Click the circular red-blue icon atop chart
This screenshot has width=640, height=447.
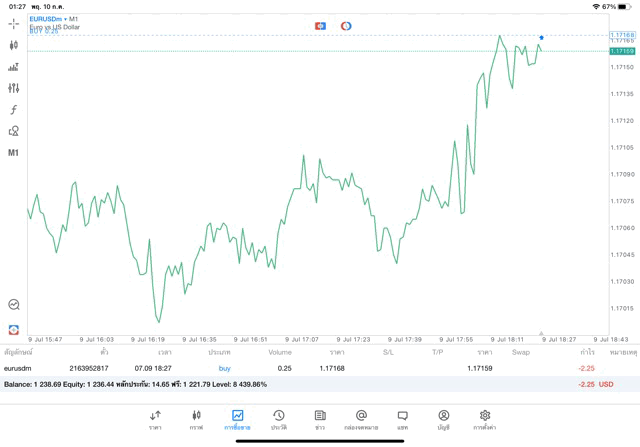tap(346, 25)
